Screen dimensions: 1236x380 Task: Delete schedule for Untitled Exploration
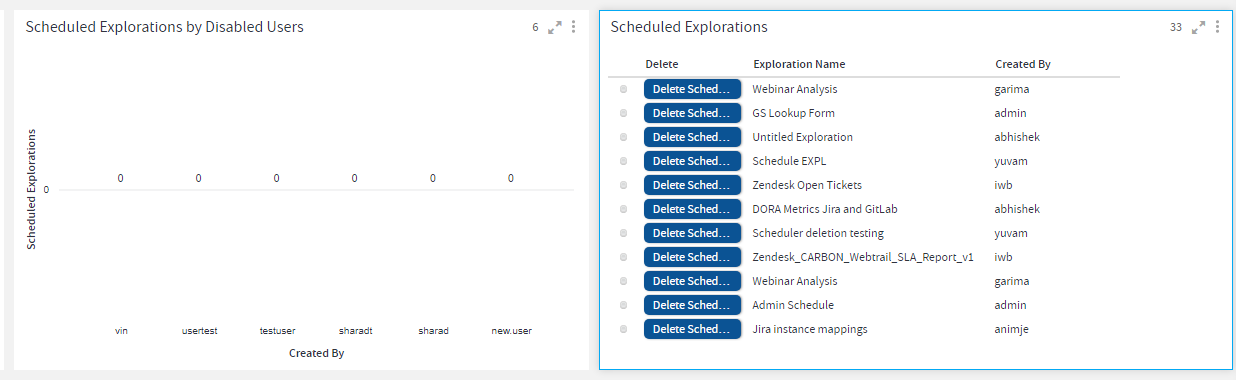(x=692, y=137)
